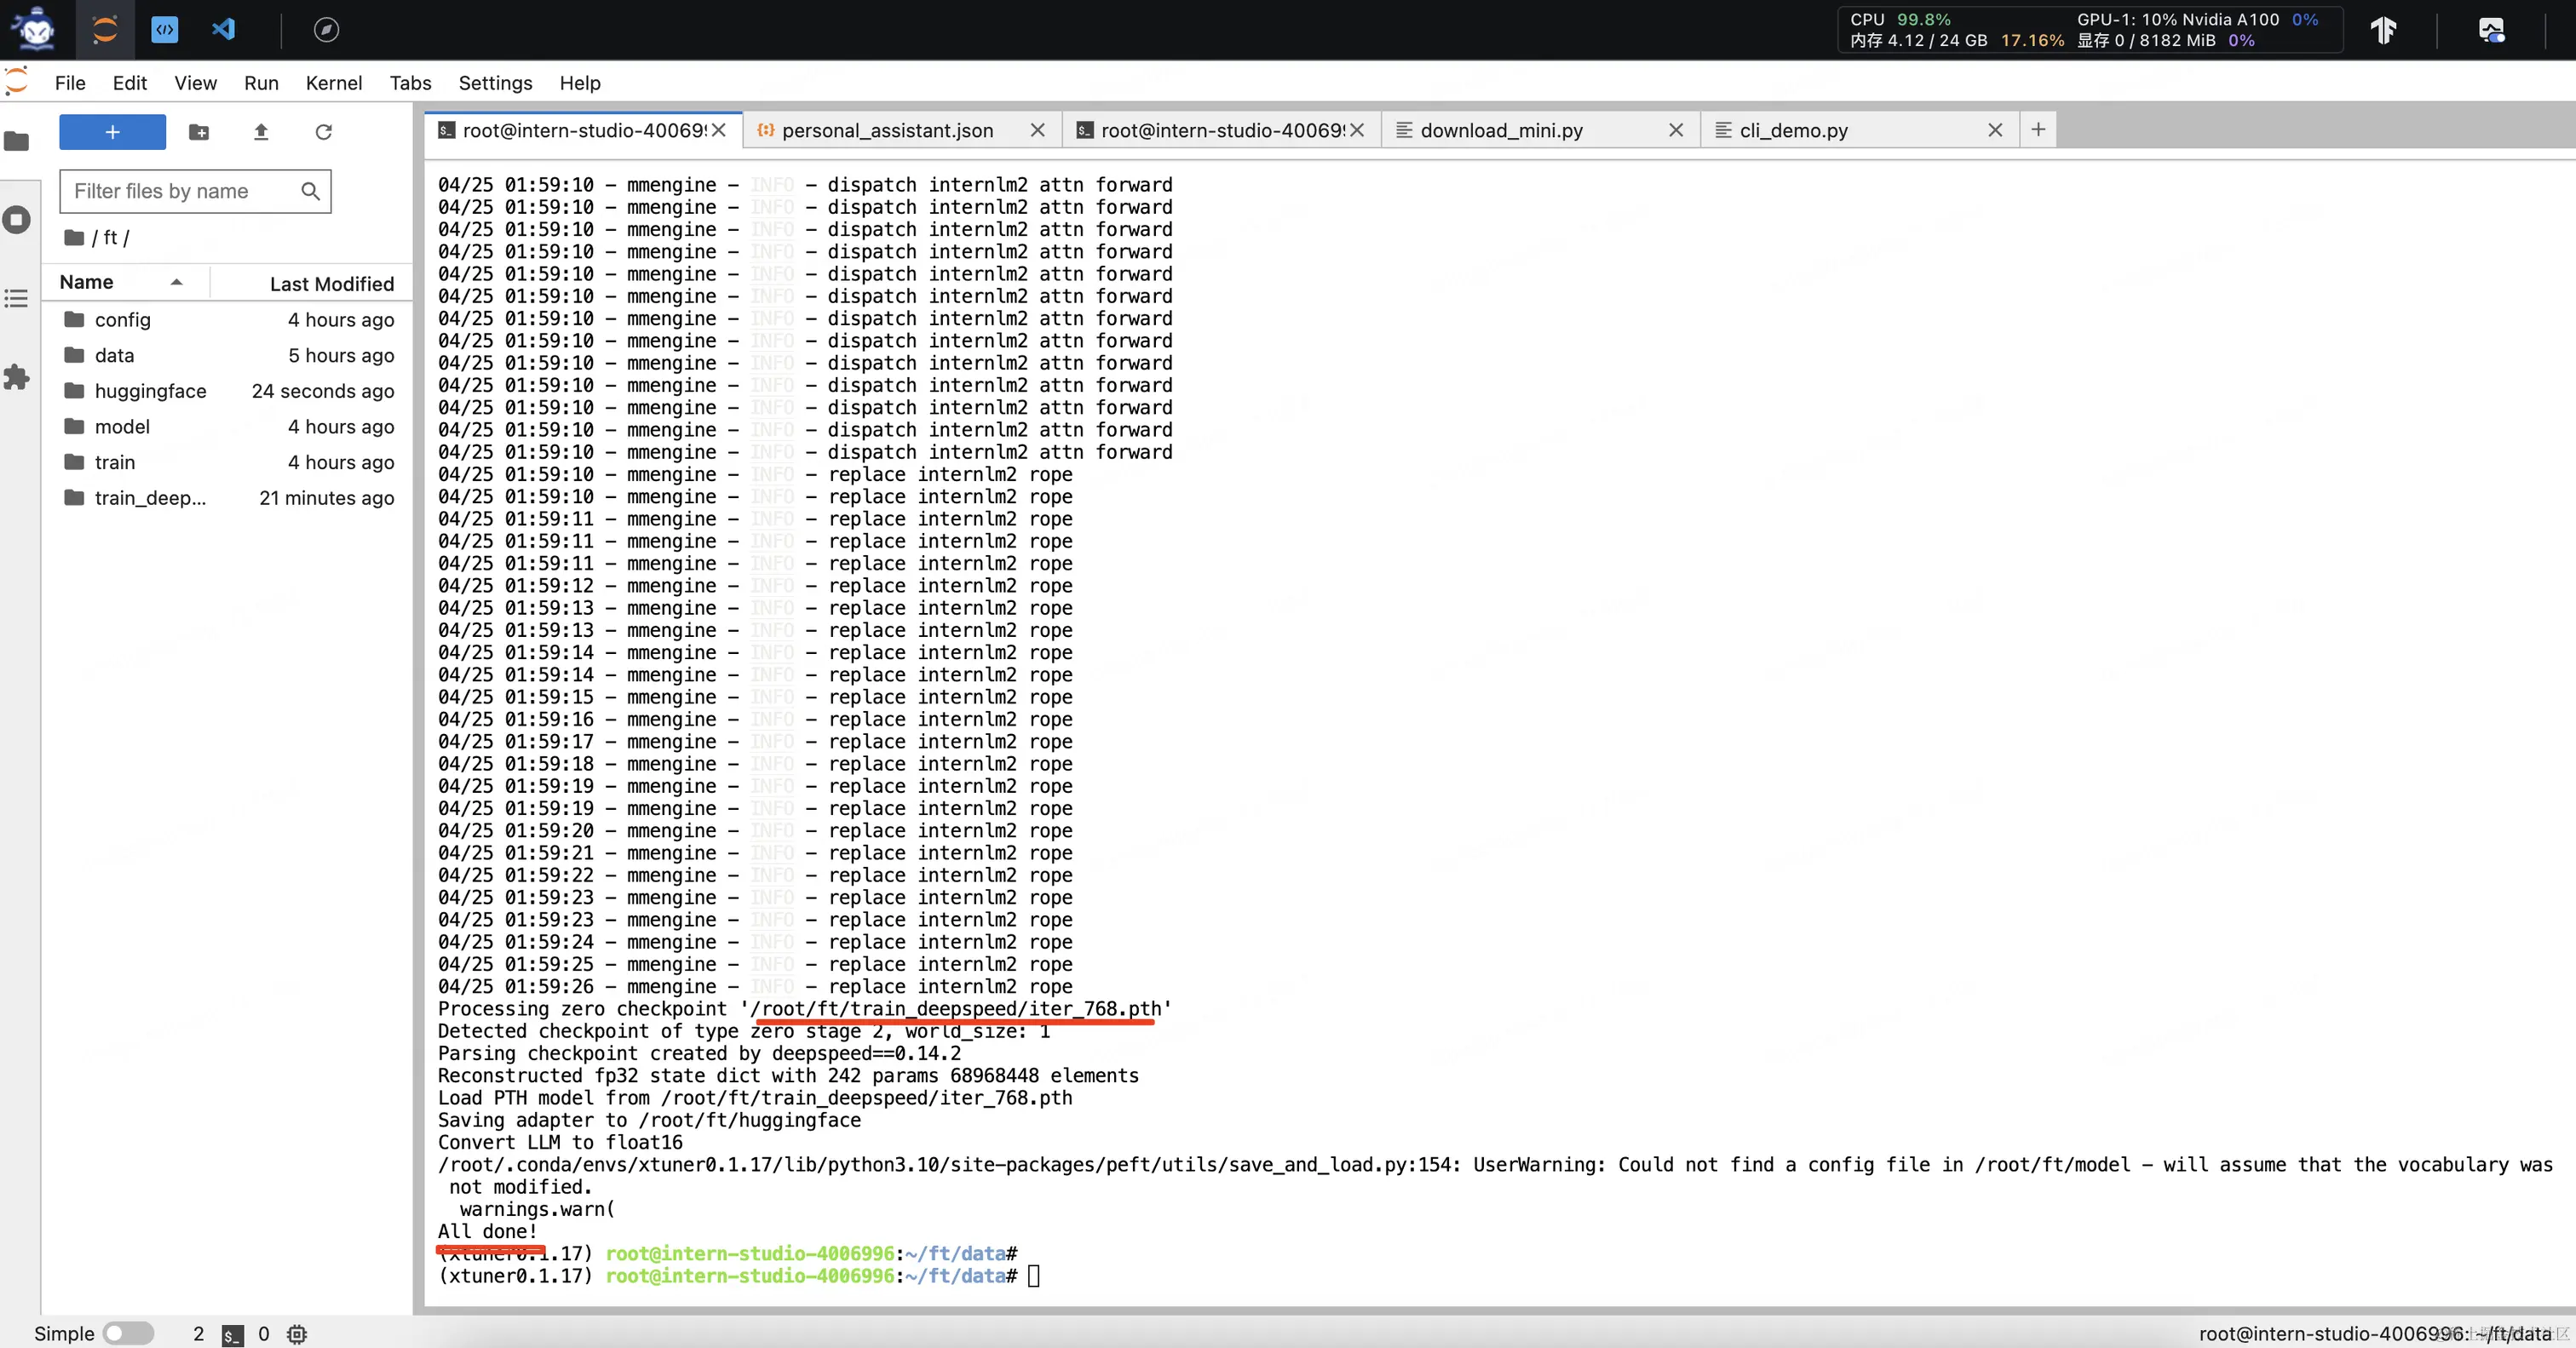
Task: Launch VS Code from the top bar
Action: (x=223, y=29)
